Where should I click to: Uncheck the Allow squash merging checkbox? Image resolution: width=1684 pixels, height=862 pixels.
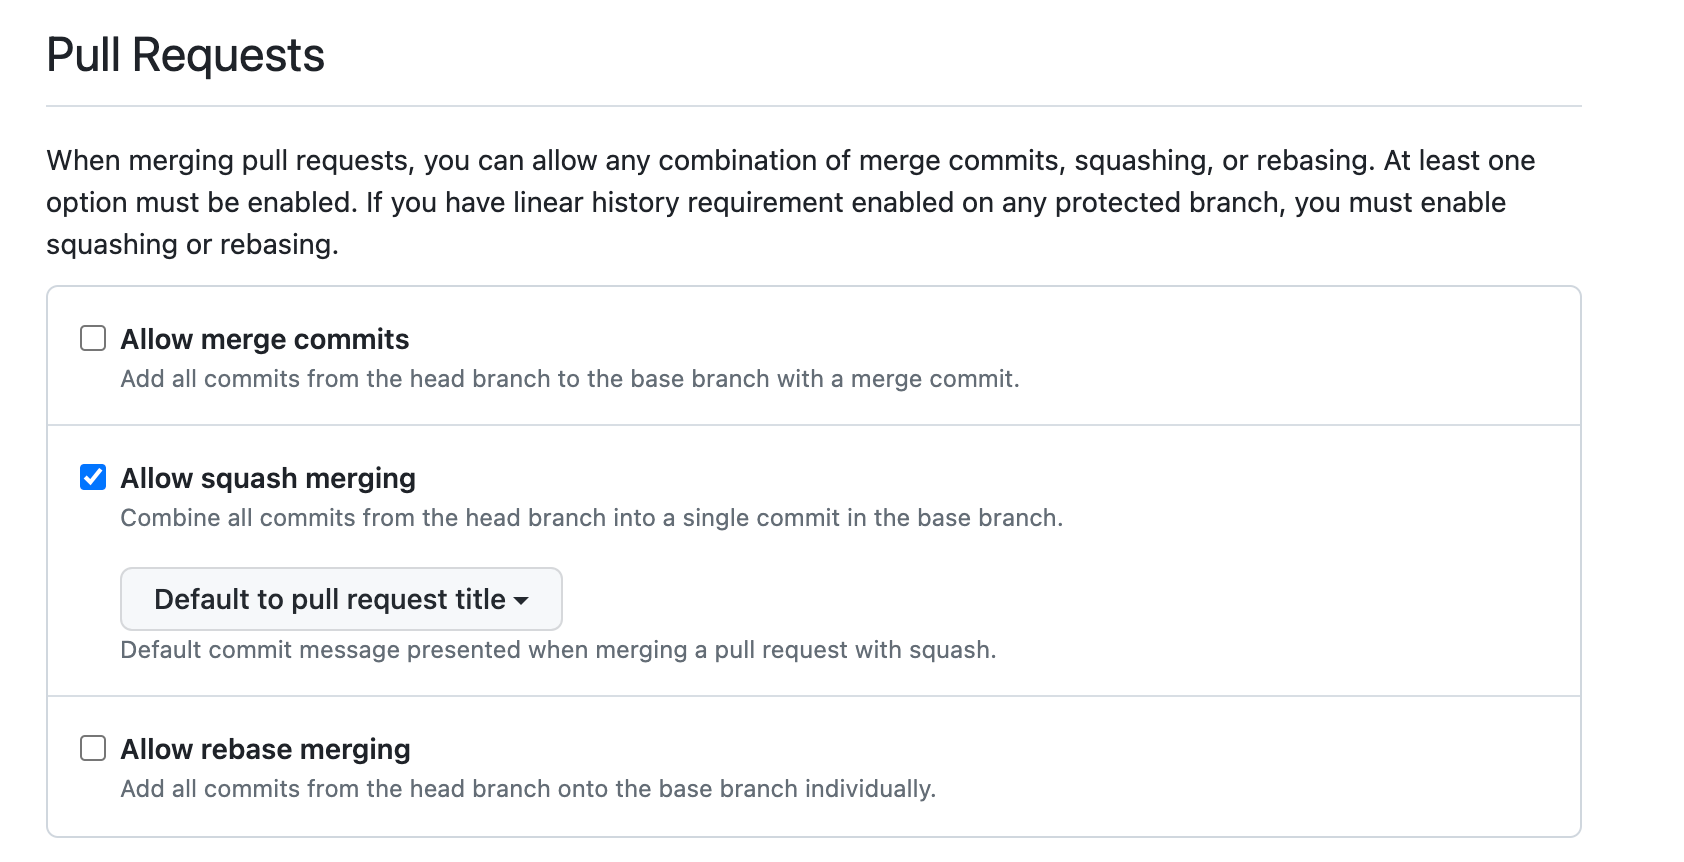93,478
